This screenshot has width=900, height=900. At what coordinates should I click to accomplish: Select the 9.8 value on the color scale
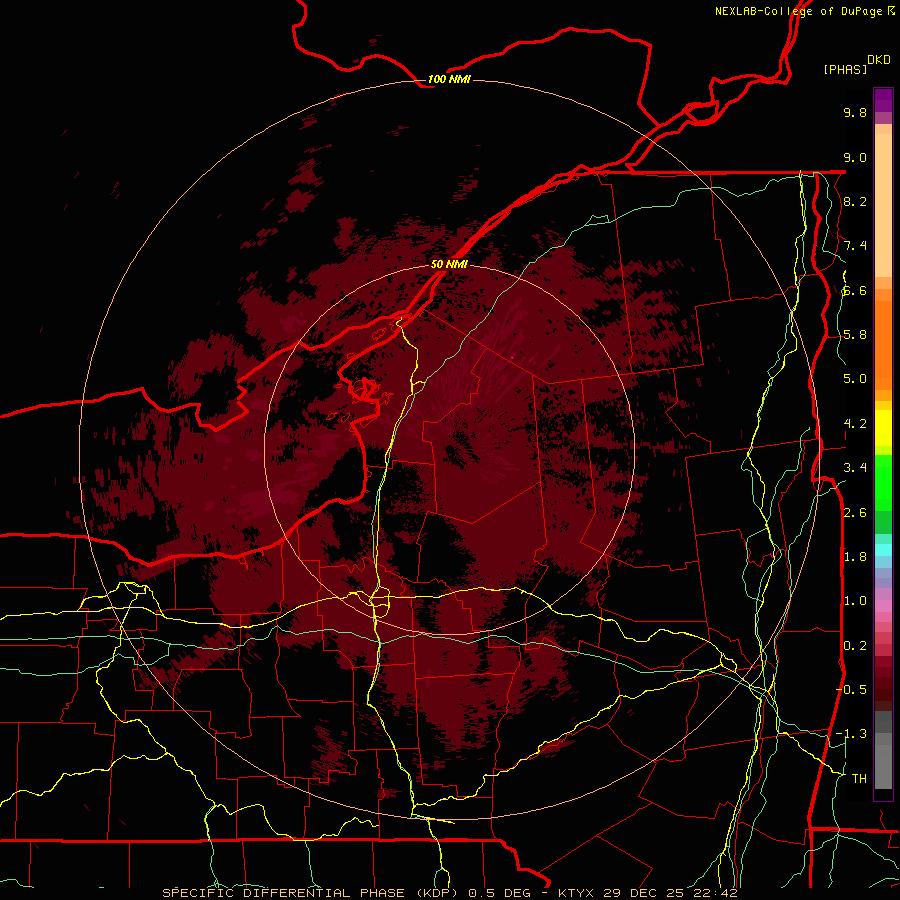click(x=855, y=112)
